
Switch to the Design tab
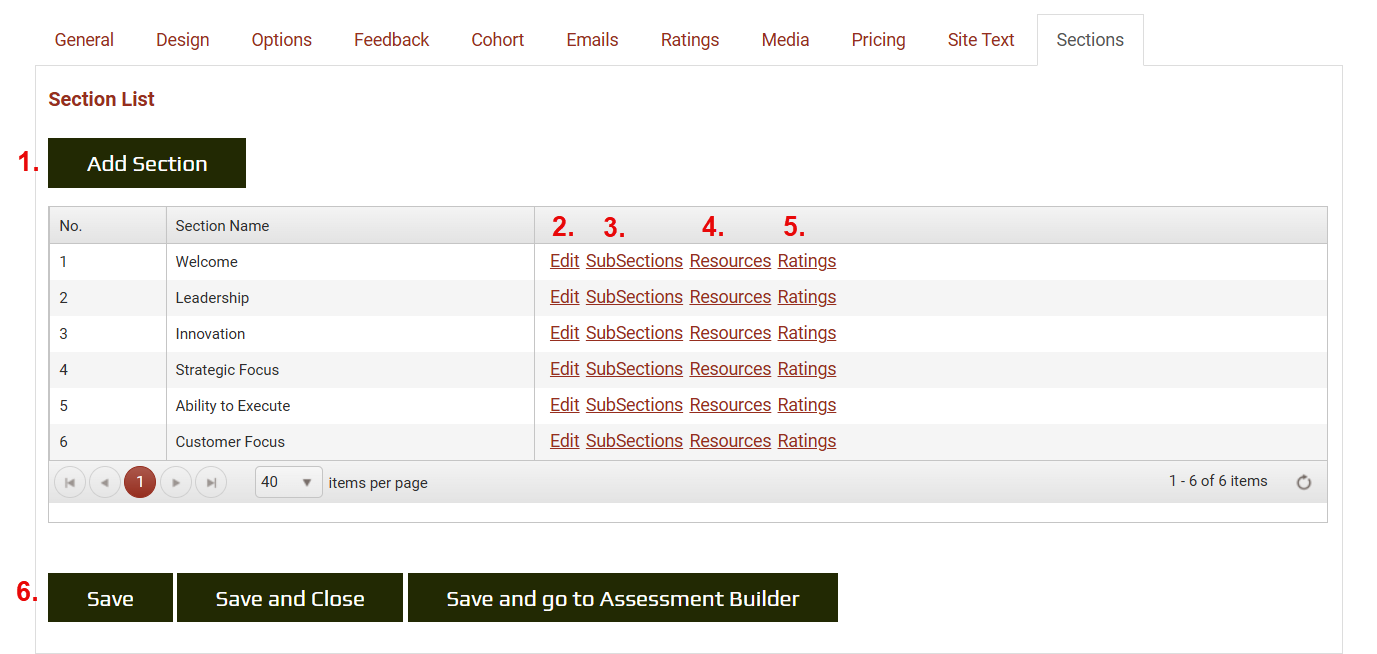click(182, 39)
